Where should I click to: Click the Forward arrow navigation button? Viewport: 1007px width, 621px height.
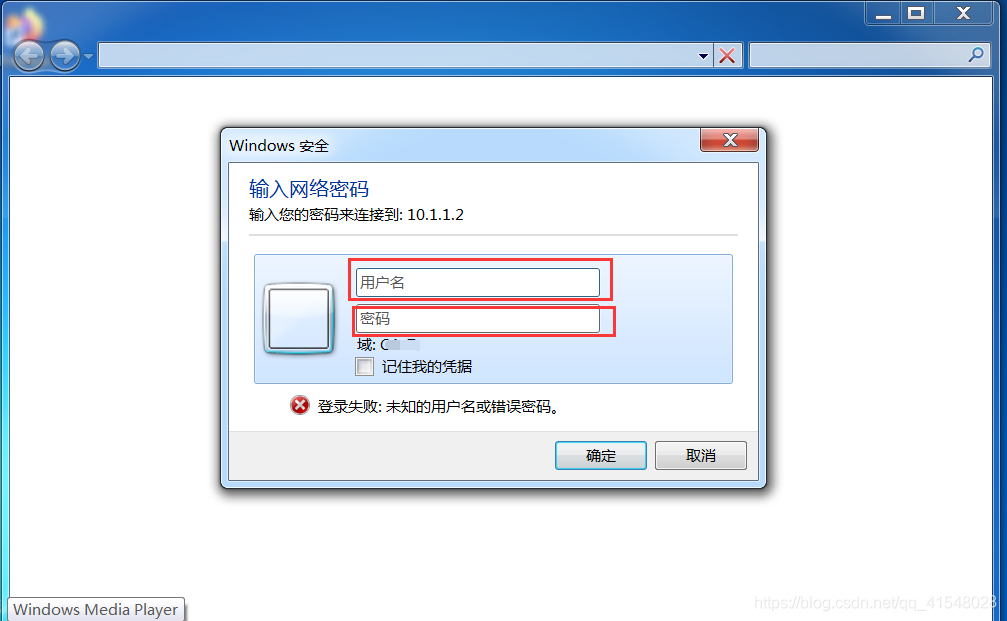(65, 56)
